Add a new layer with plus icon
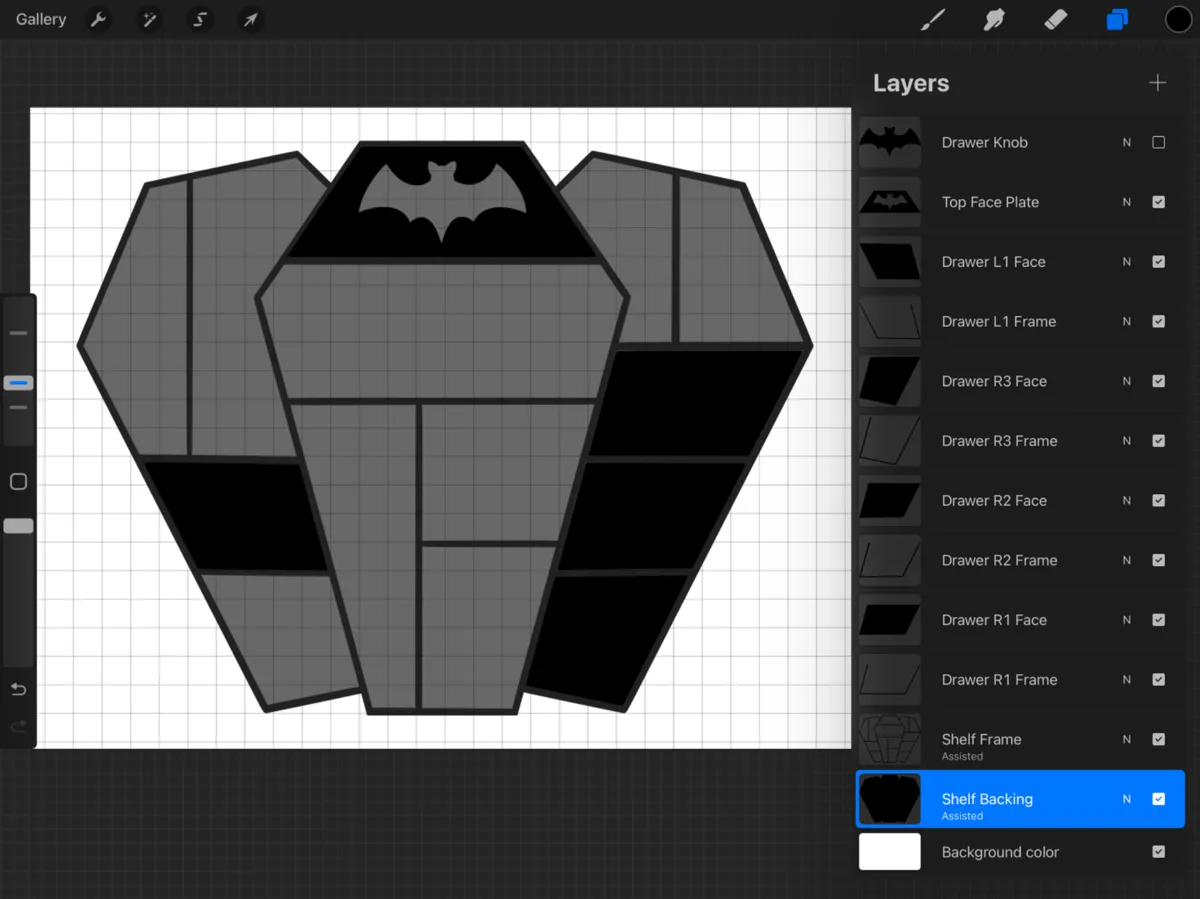The image size is (1200, 899). [x=1158, y=83]
